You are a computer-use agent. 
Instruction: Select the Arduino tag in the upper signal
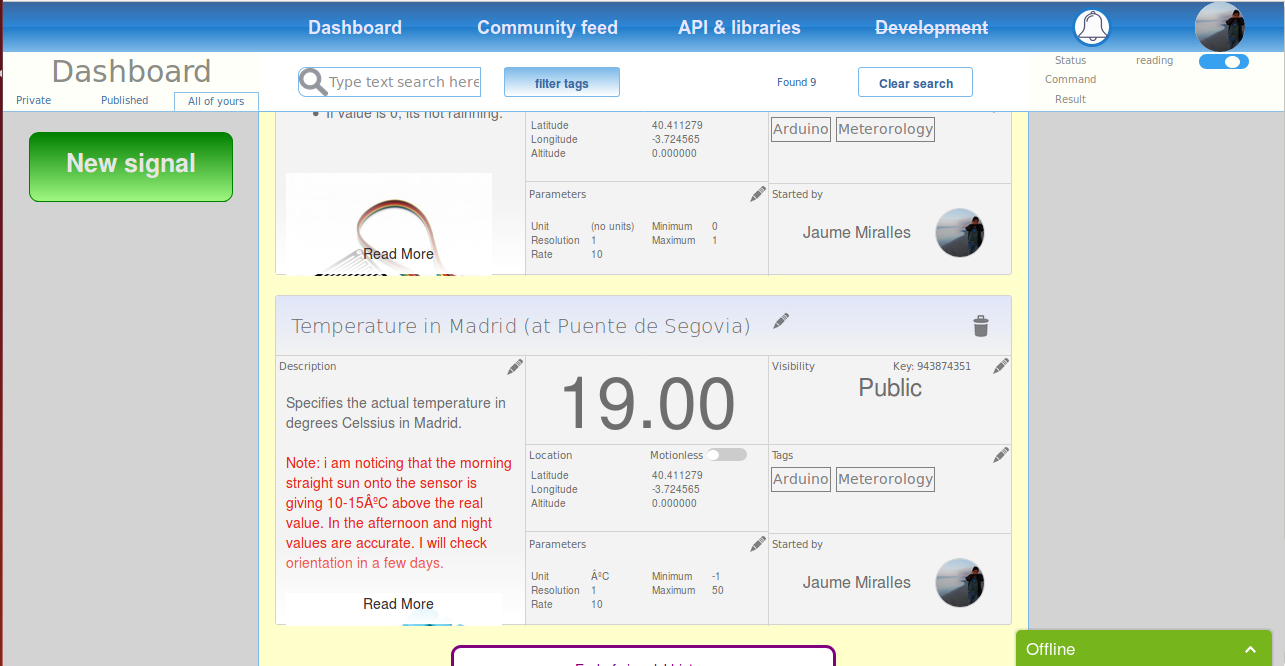pyautogui.click(x=801, y=129)
